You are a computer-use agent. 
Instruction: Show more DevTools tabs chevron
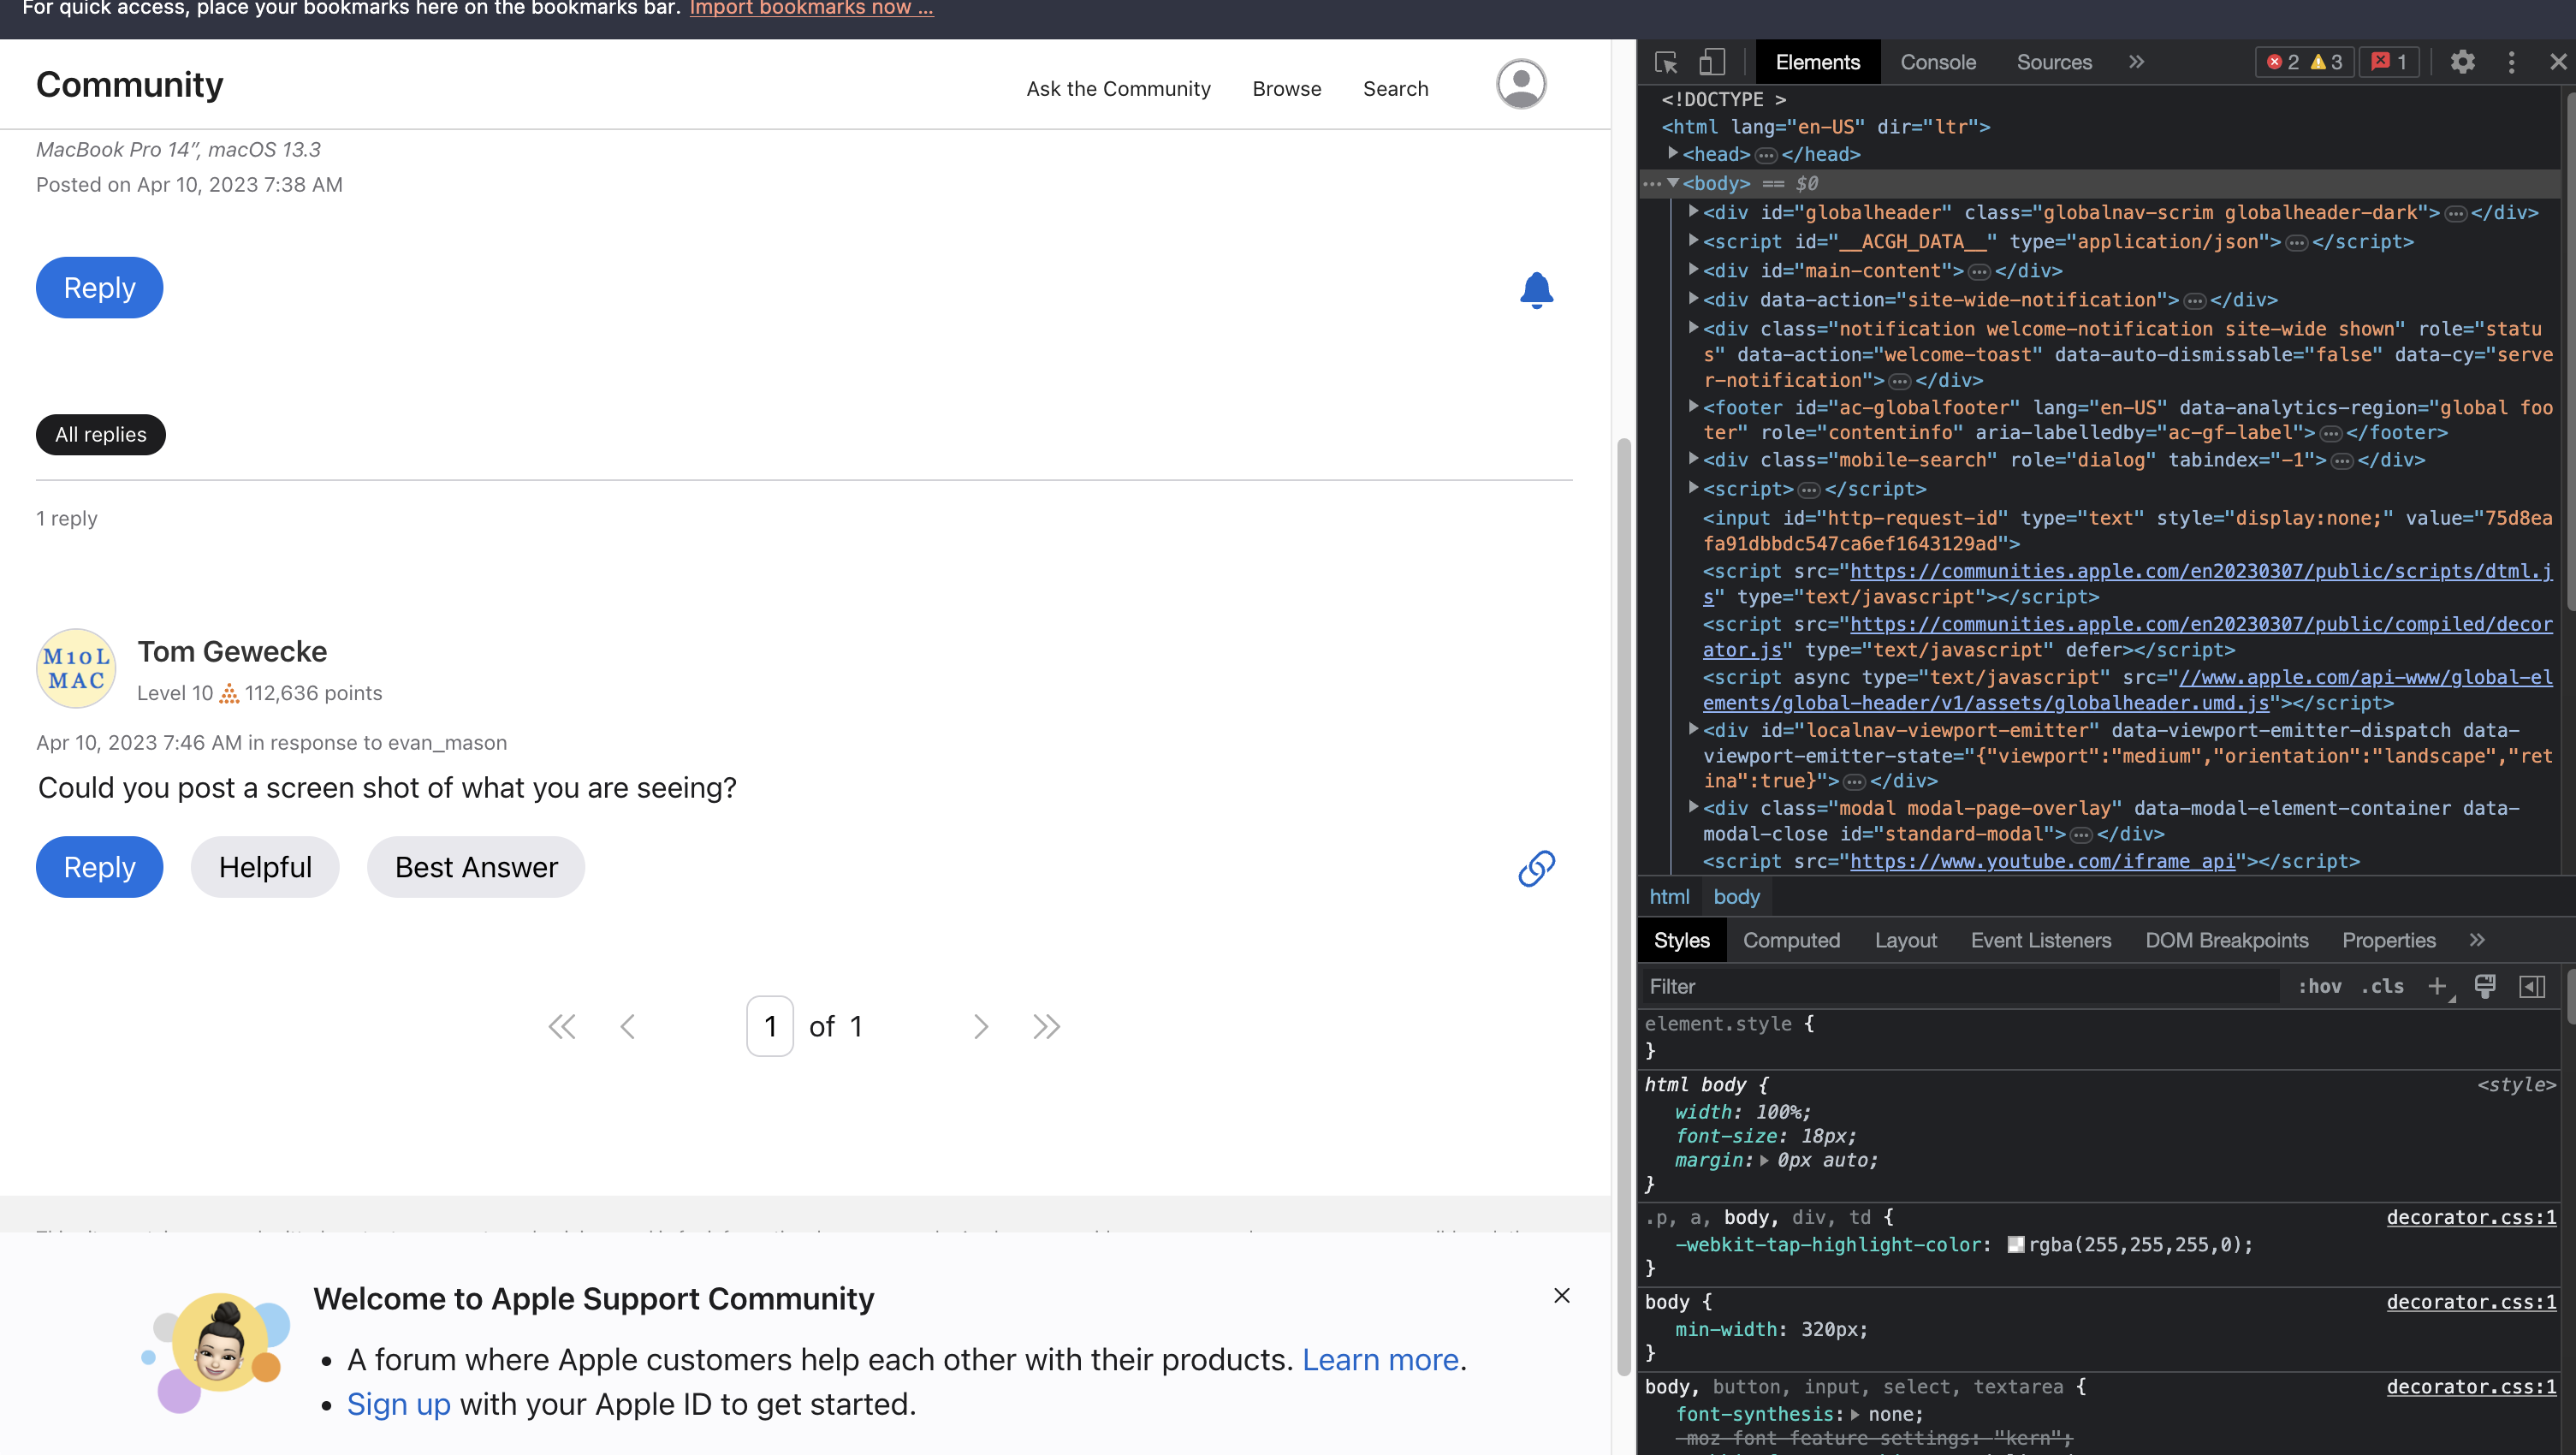[2136, 62]
